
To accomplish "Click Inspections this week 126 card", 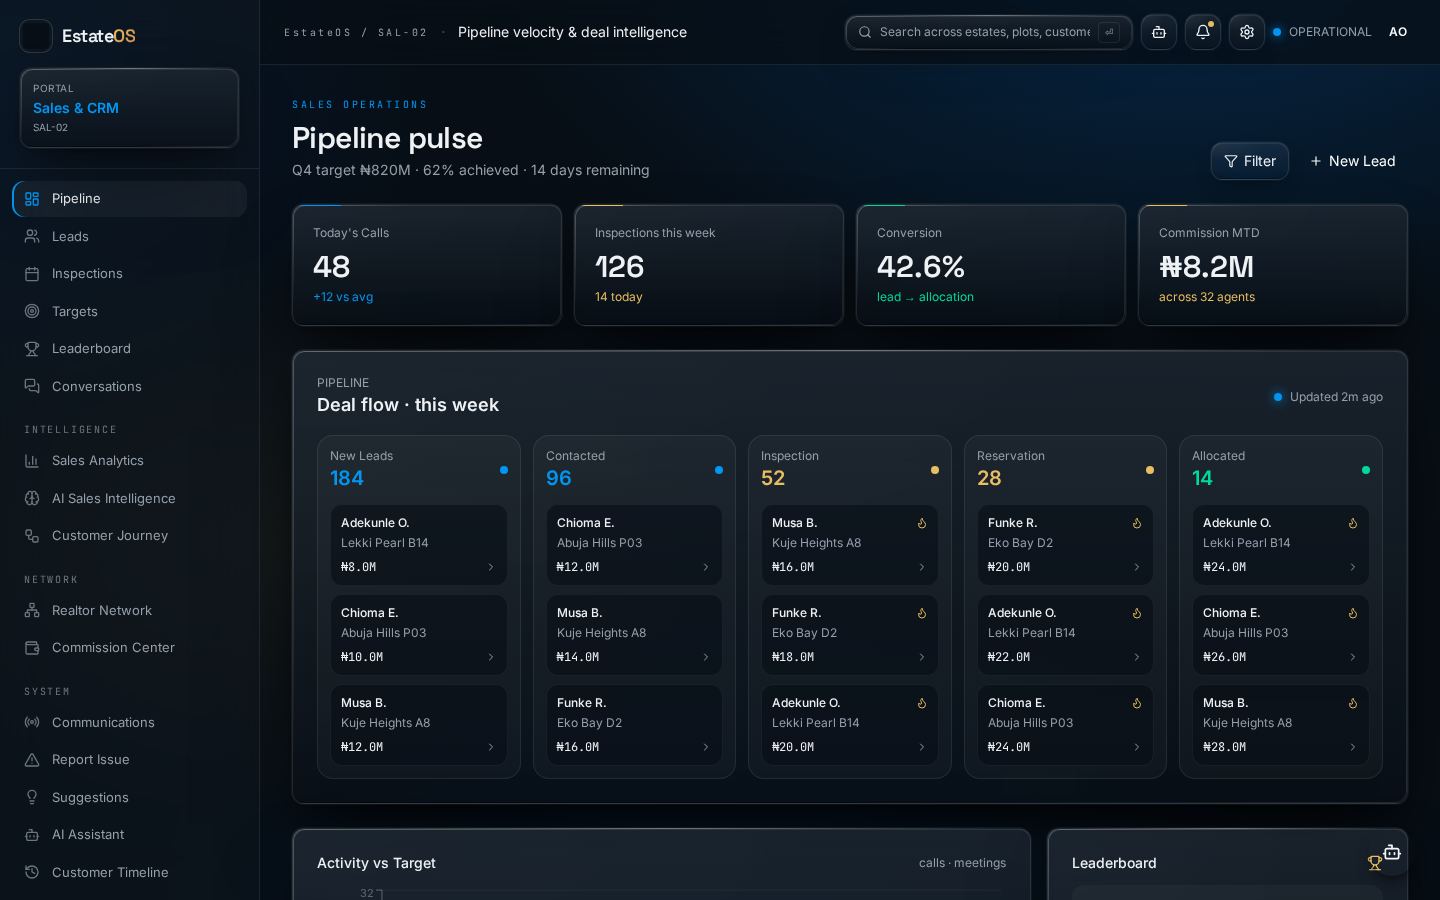I will tap(709, 265).
